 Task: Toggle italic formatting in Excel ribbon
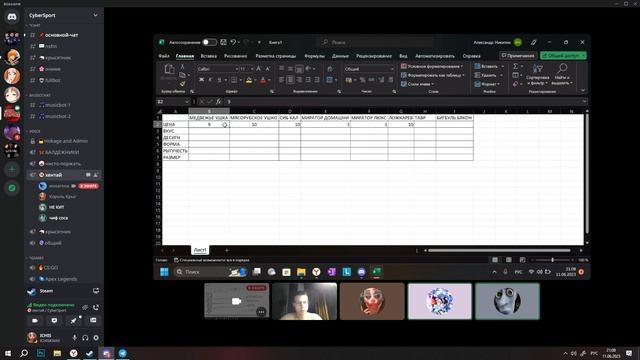(x=210, y=80)
